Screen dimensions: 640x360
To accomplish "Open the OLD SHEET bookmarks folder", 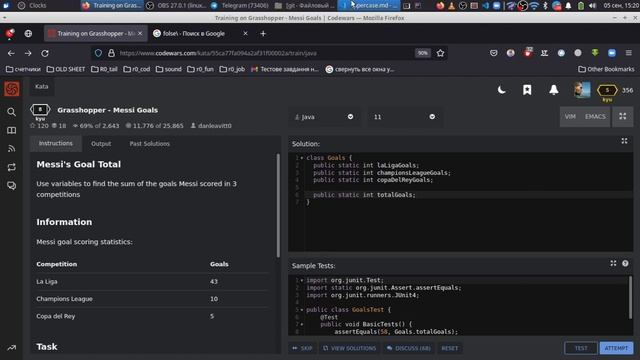I will click(66, 69).
